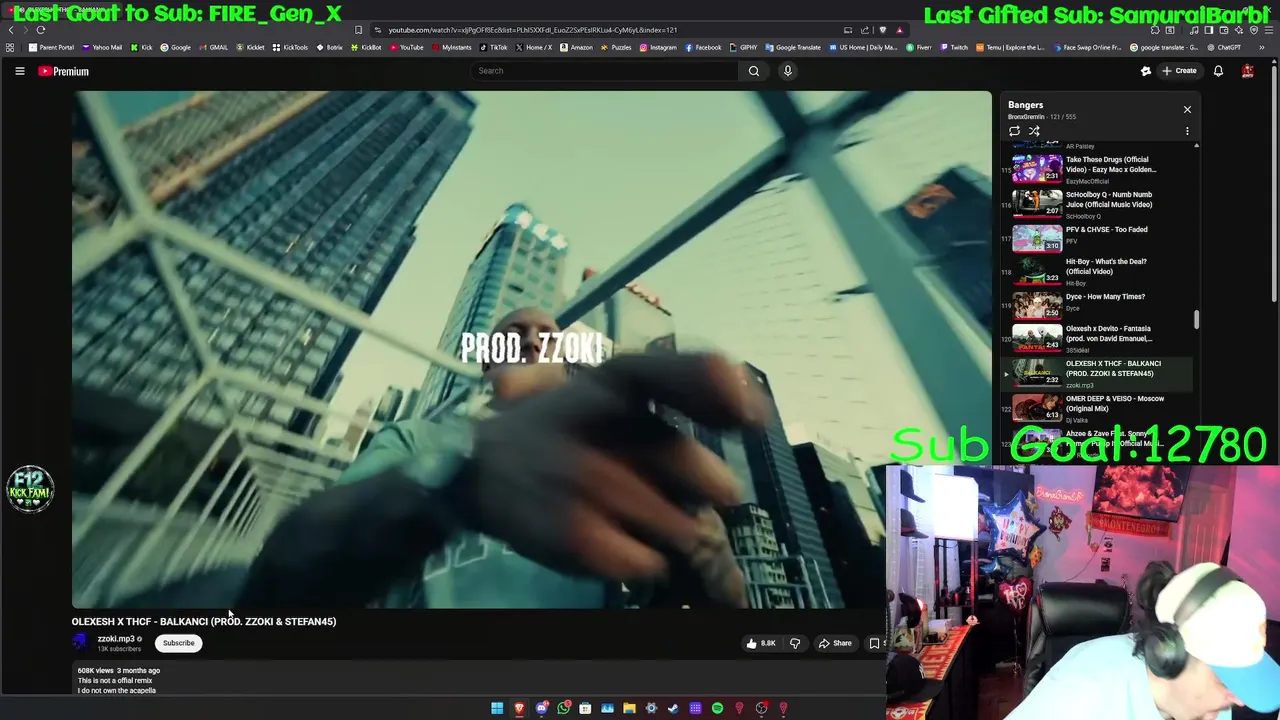Dislike the BALKANCI video
Screen dimensions: 1280x720
pos(795,643)
